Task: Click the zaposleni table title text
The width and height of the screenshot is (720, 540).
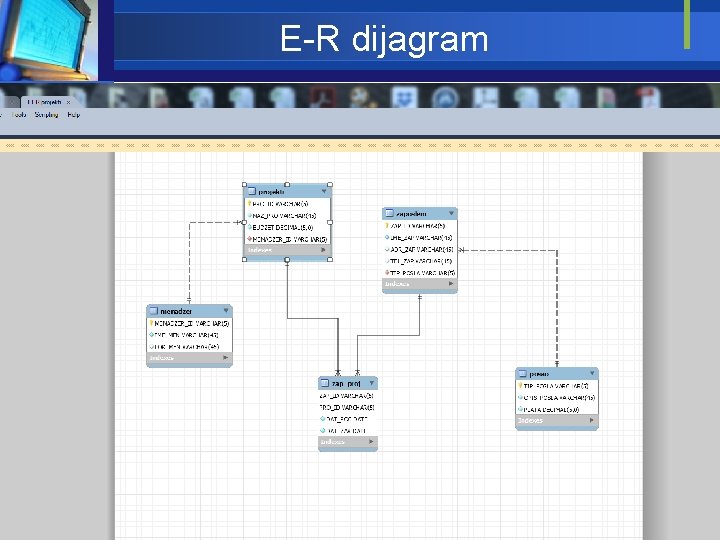Action: tap(411, 214)
